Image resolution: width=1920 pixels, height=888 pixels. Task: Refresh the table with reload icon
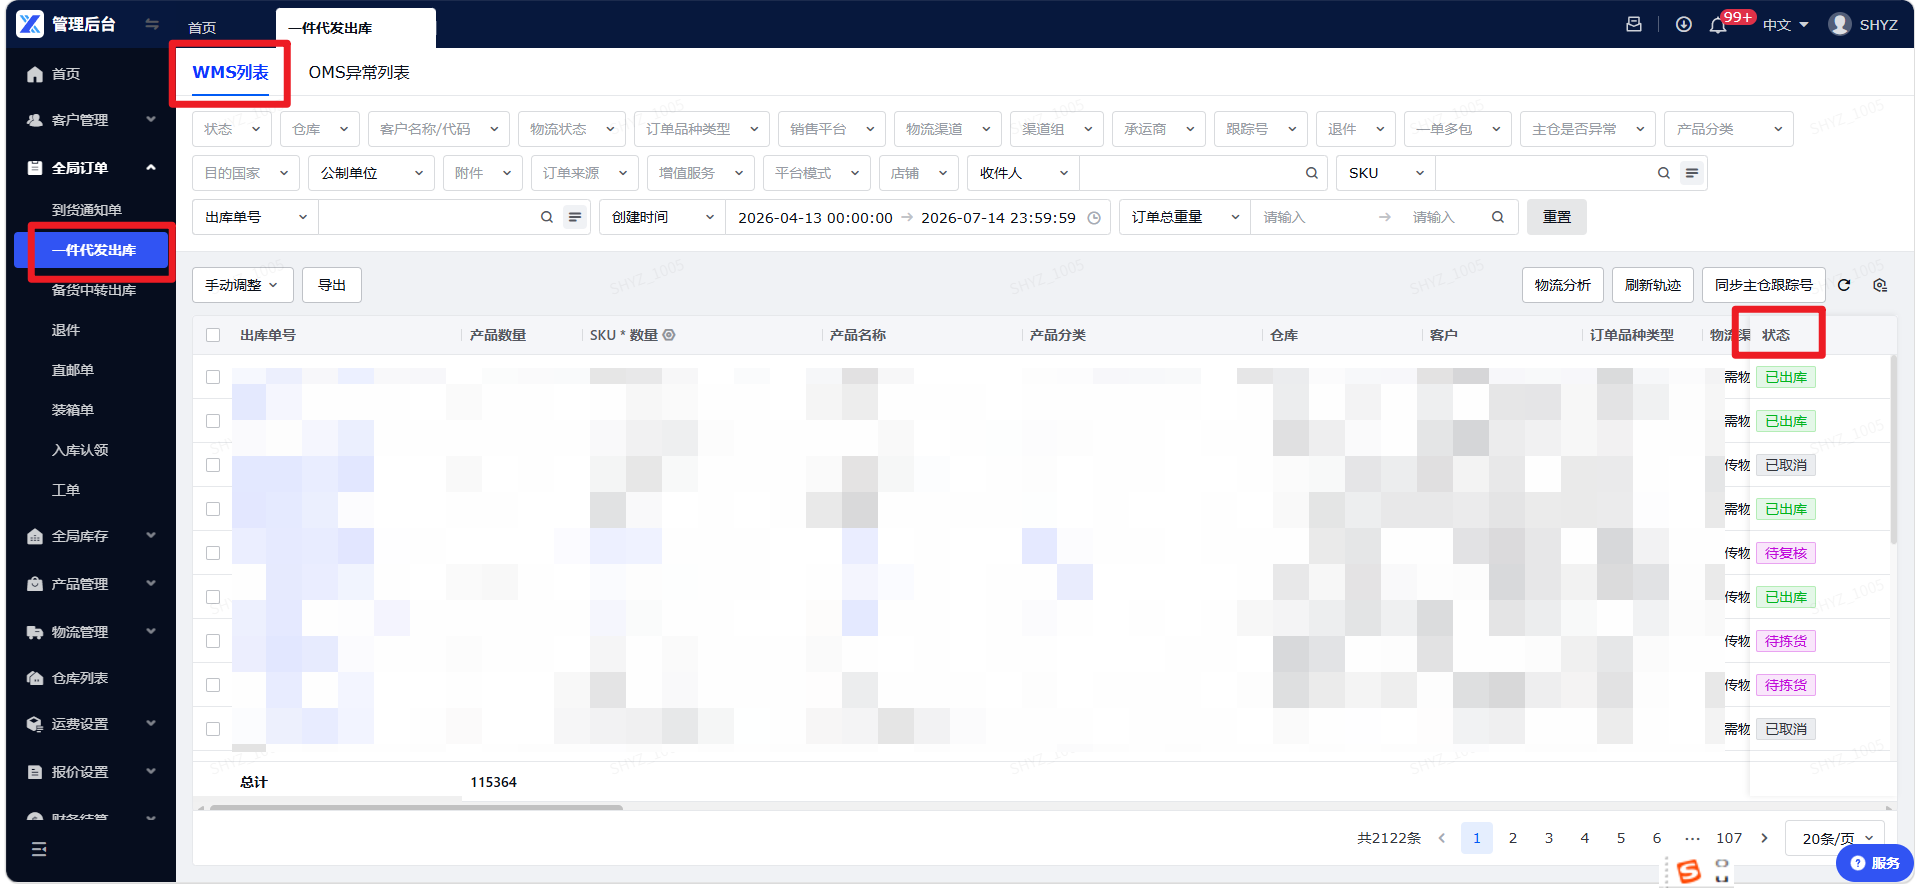point(1844,285)
